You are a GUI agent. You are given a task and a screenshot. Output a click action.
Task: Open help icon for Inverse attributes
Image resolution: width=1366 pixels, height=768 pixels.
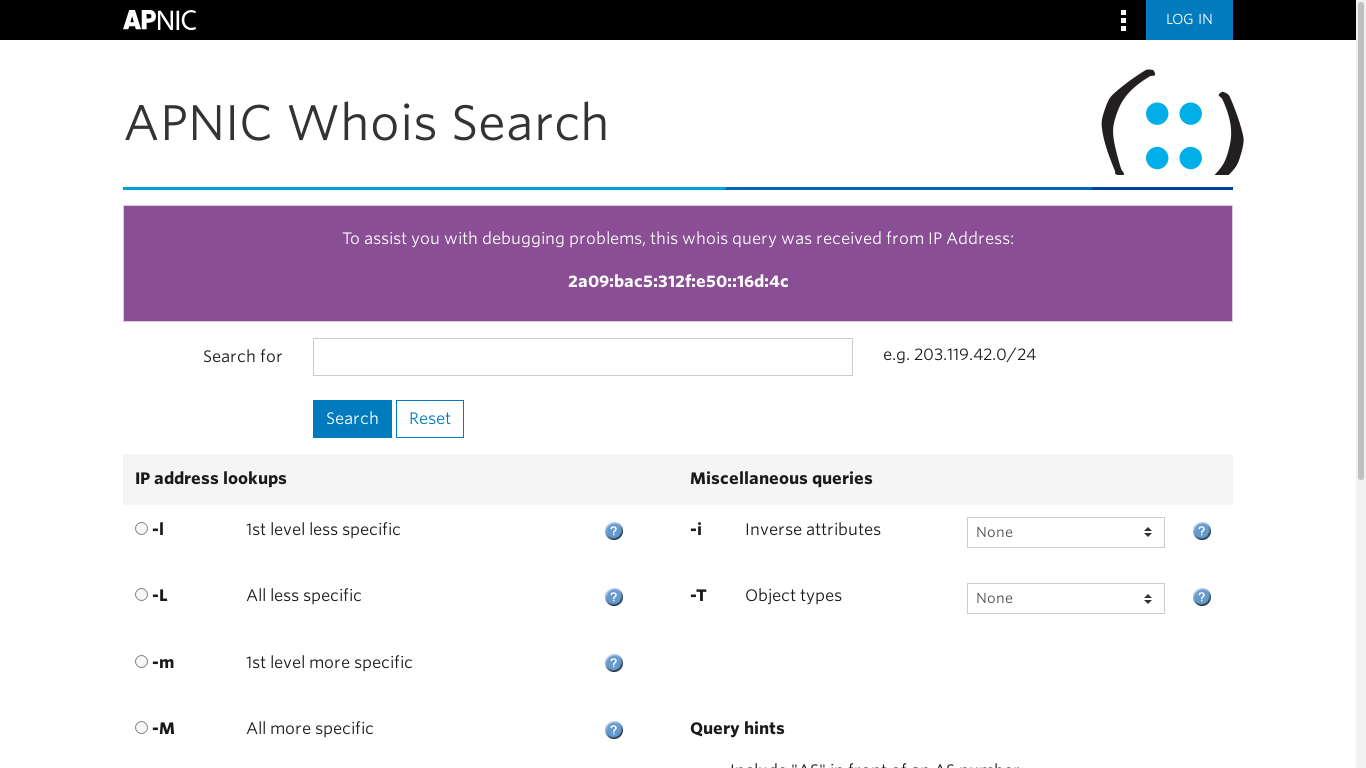click(x=1202, y=531)
